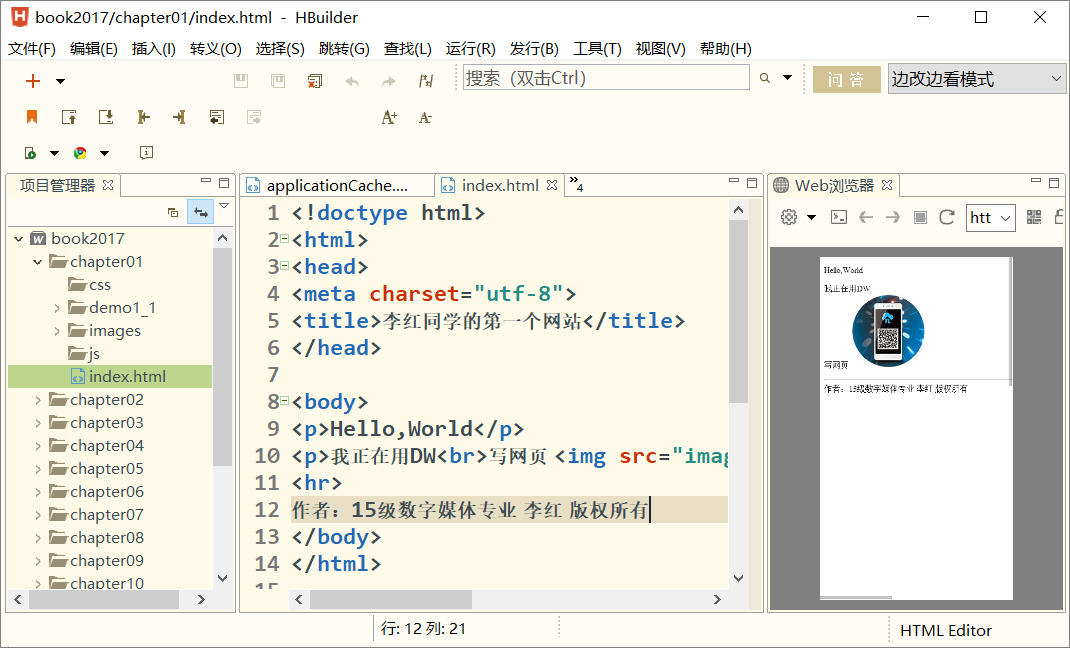Switch to the applicationCache editor tab

coord(336,185)
